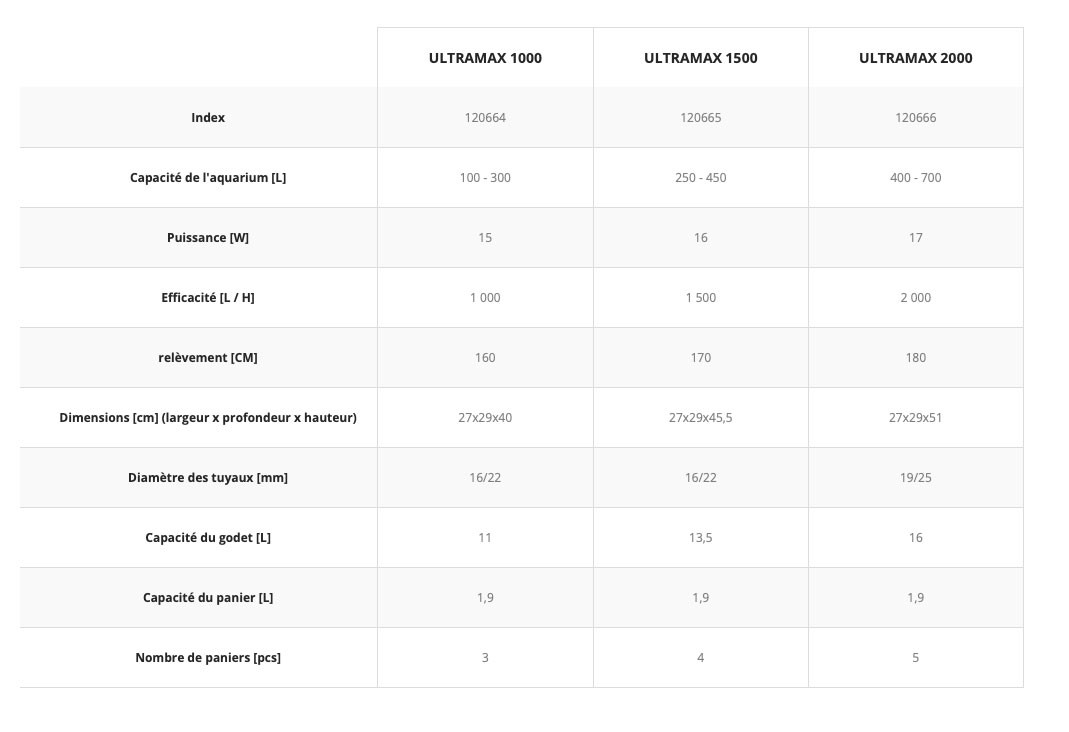
Task: Click the ULTRAMAX 1000 column header
Action: click(485, 58)
